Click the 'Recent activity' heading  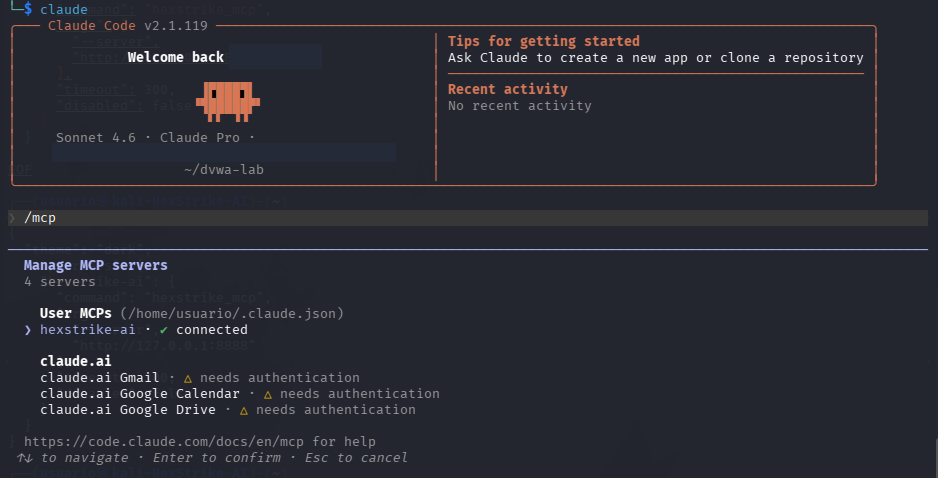tap(508, 89)
